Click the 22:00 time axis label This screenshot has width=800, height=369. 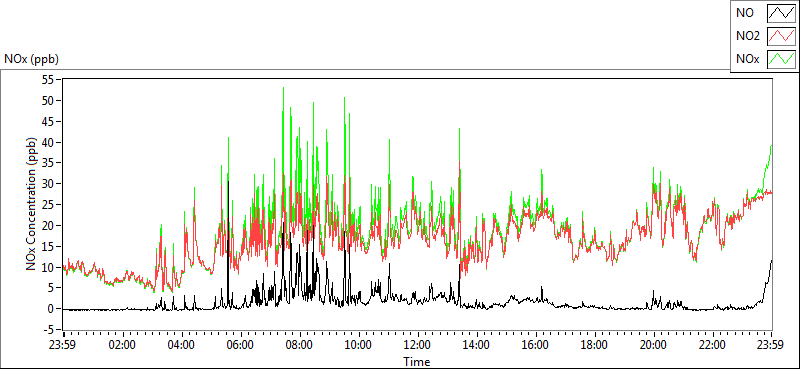pyautogui.click(x=713, y=345)
